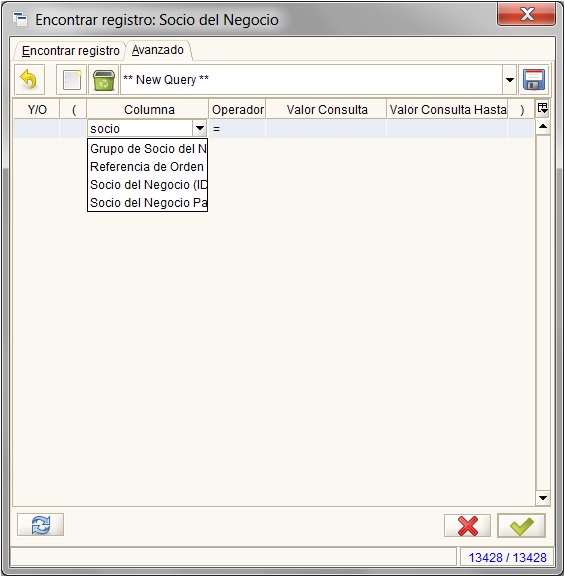Image resolution: width=565 pixels, height=577 pixels.
Task: Open the Columna combo box arrow
Action: pos(200,128)
